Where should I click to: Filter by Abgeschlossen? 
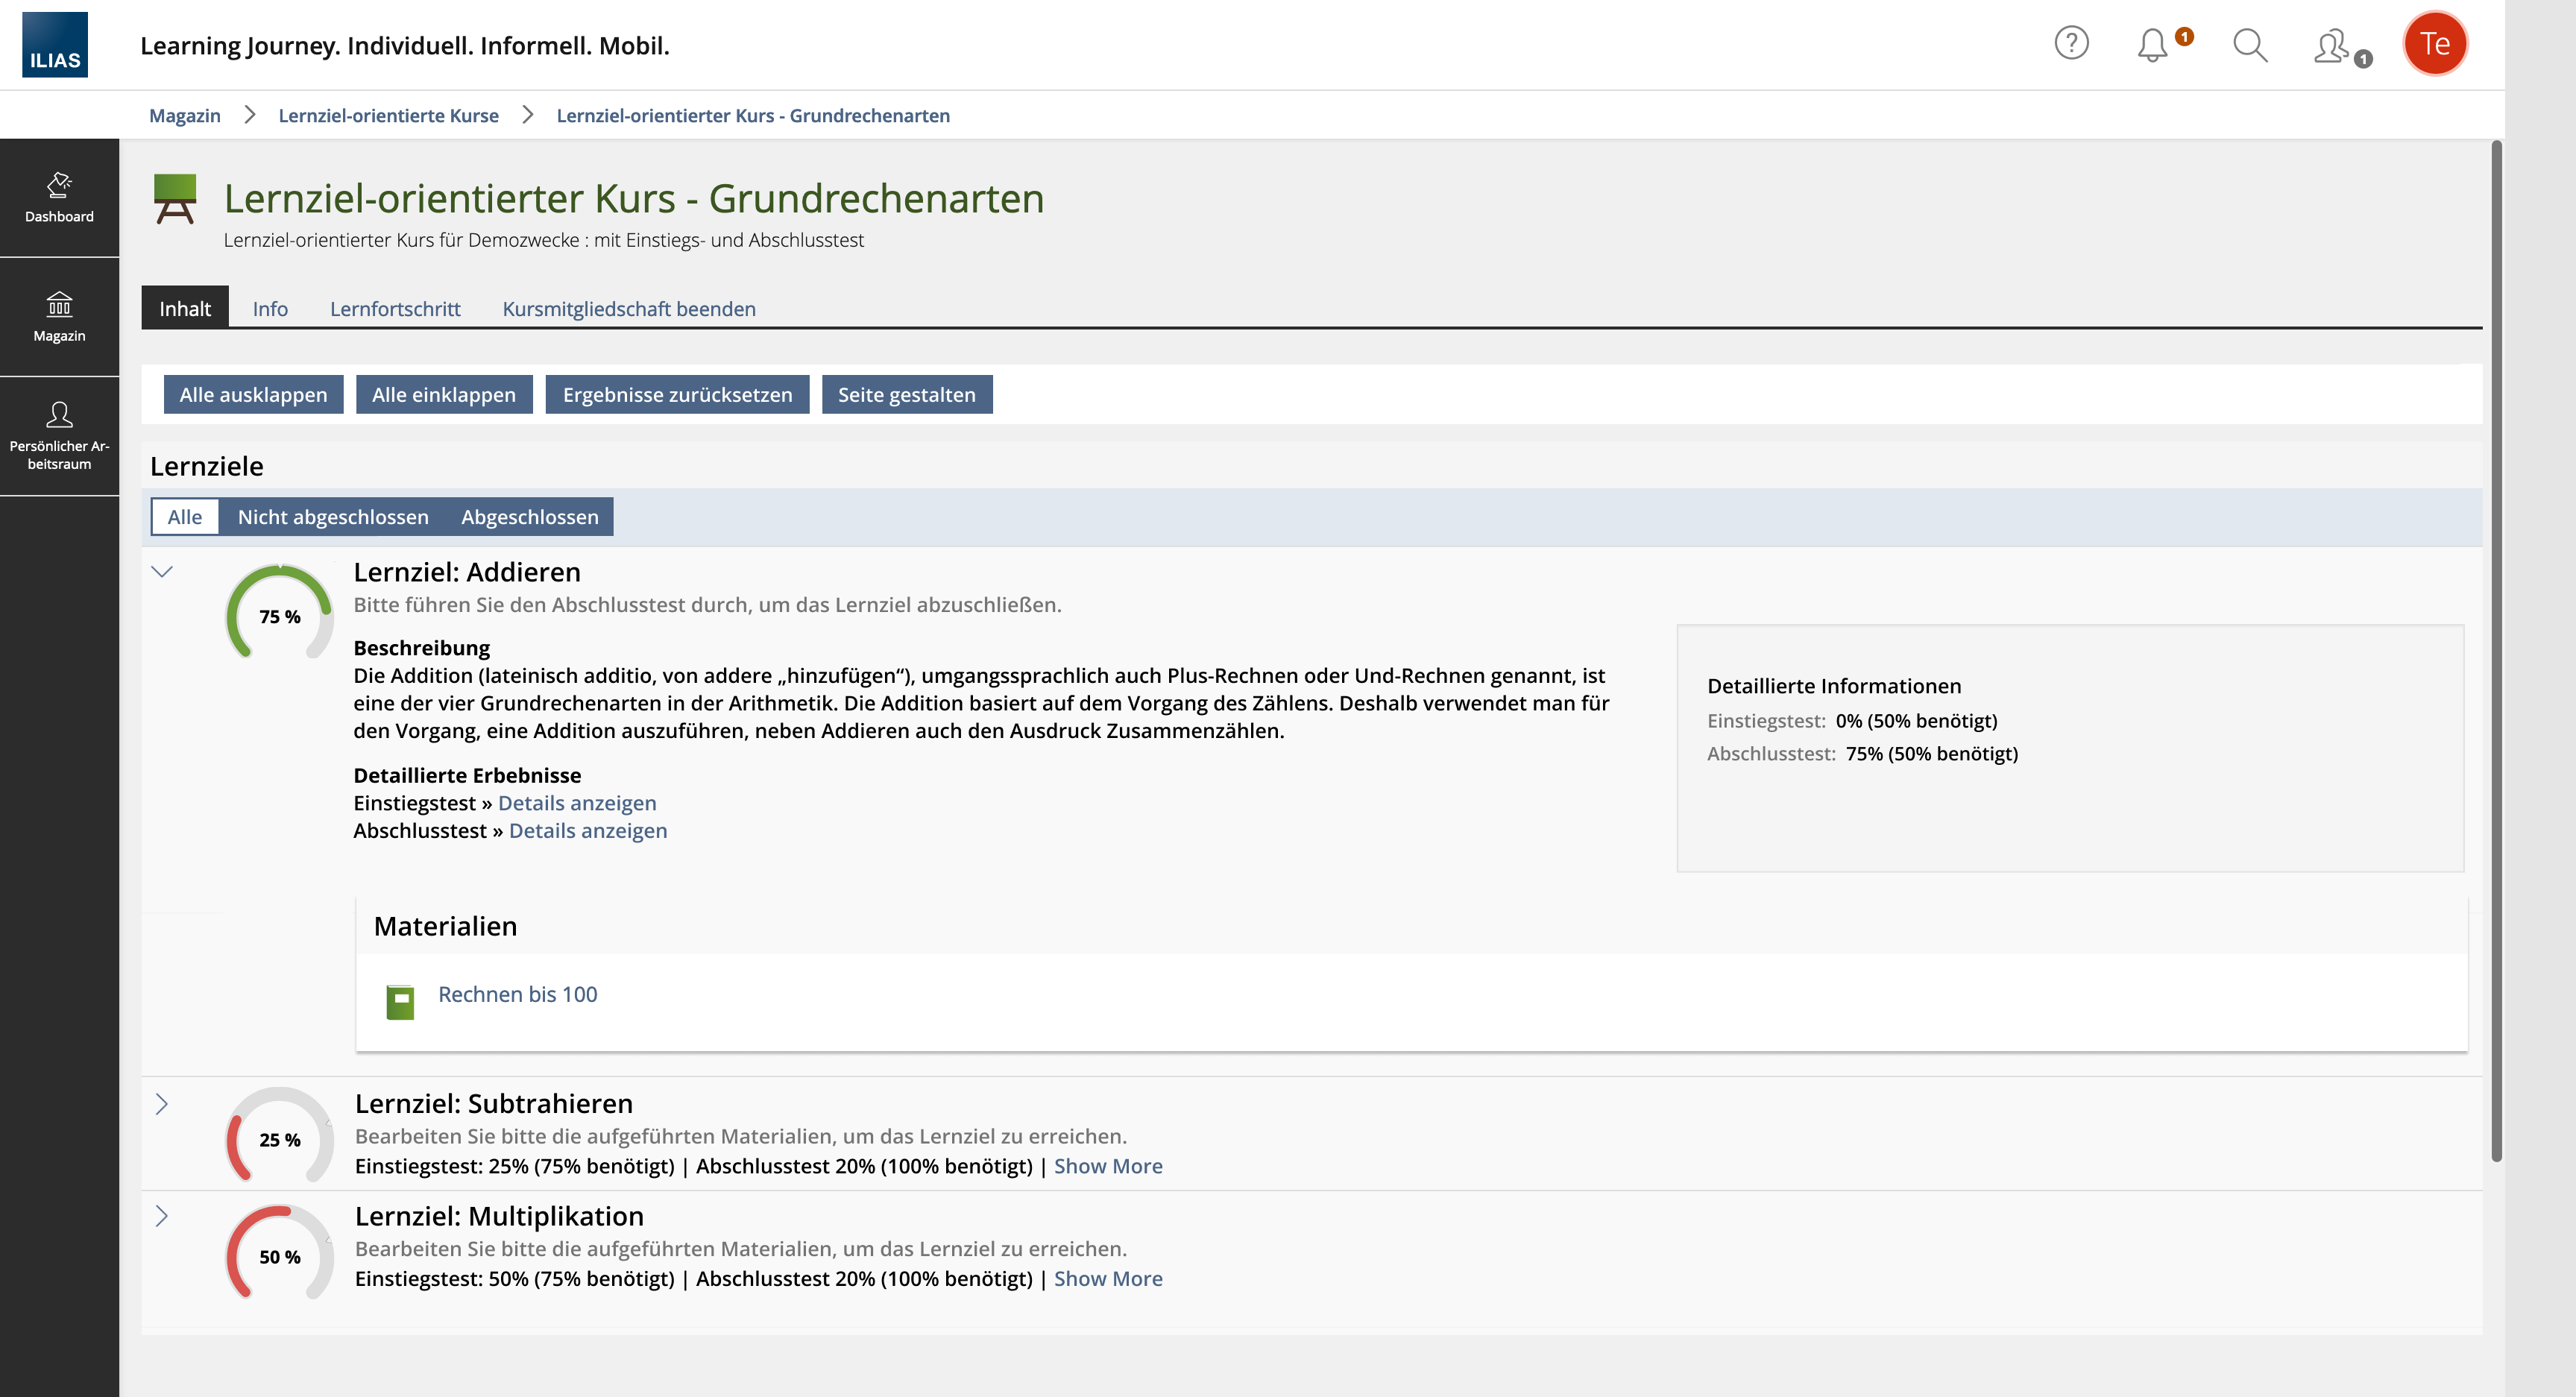click(529, 517)
